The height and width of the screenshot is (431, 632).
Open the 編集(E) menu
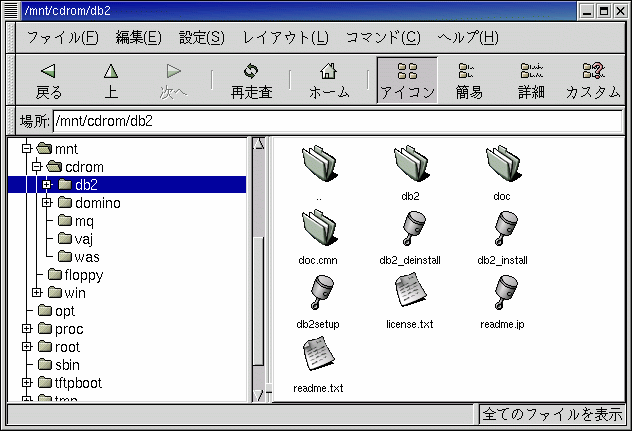[x=138, y=38]
